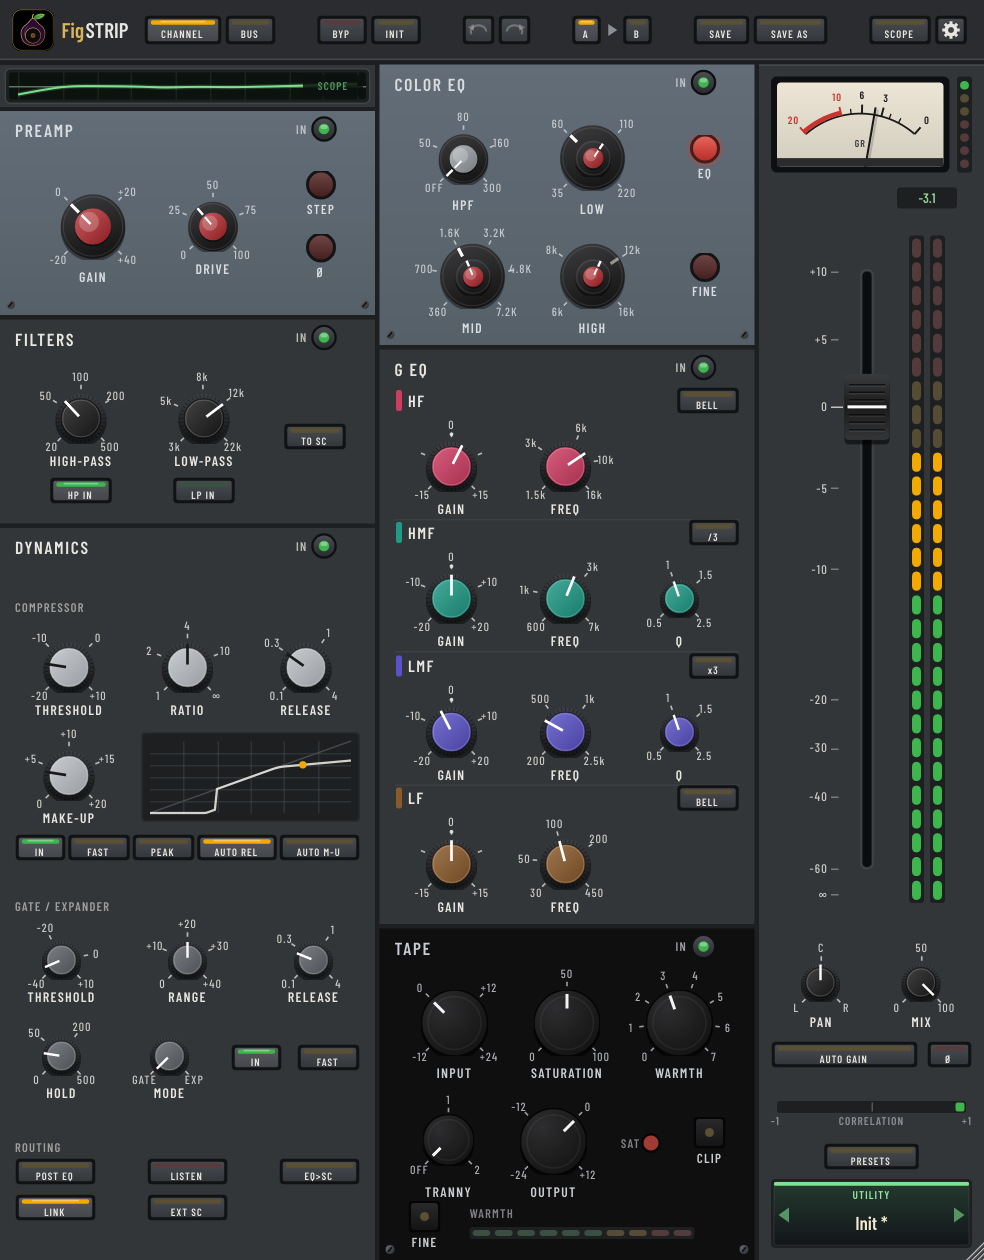Image resolution: width=984 pixels, height=1260 pixels.
Task: Toggle the LP IN filter switch
Action: coord(203,491)
